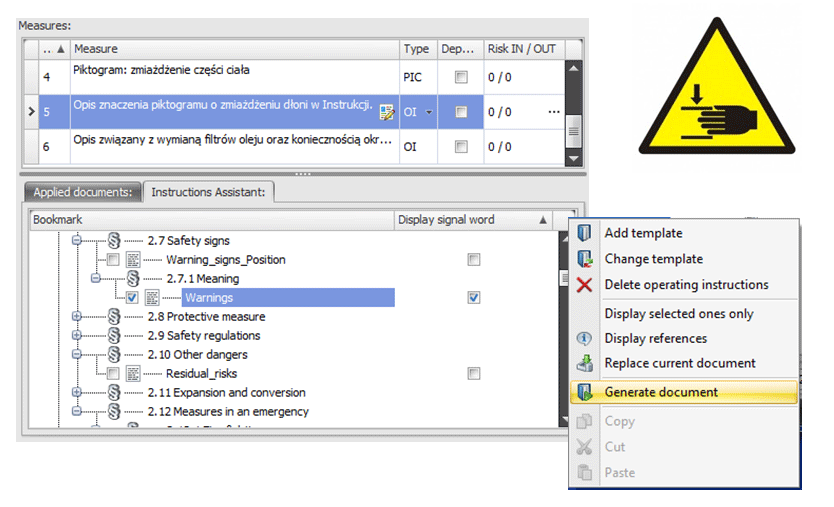Click the edit note icon in row 5
The width and height of the screenshot is (834, 507).
click(385, 112)
